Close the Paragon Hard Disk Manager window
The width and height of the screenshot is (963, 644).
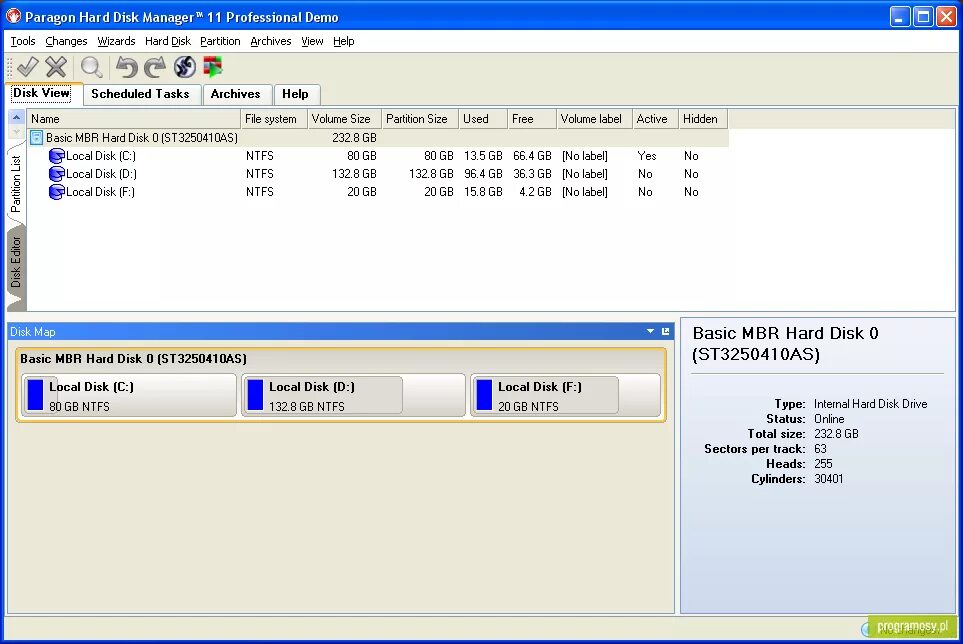coord(946,17)
